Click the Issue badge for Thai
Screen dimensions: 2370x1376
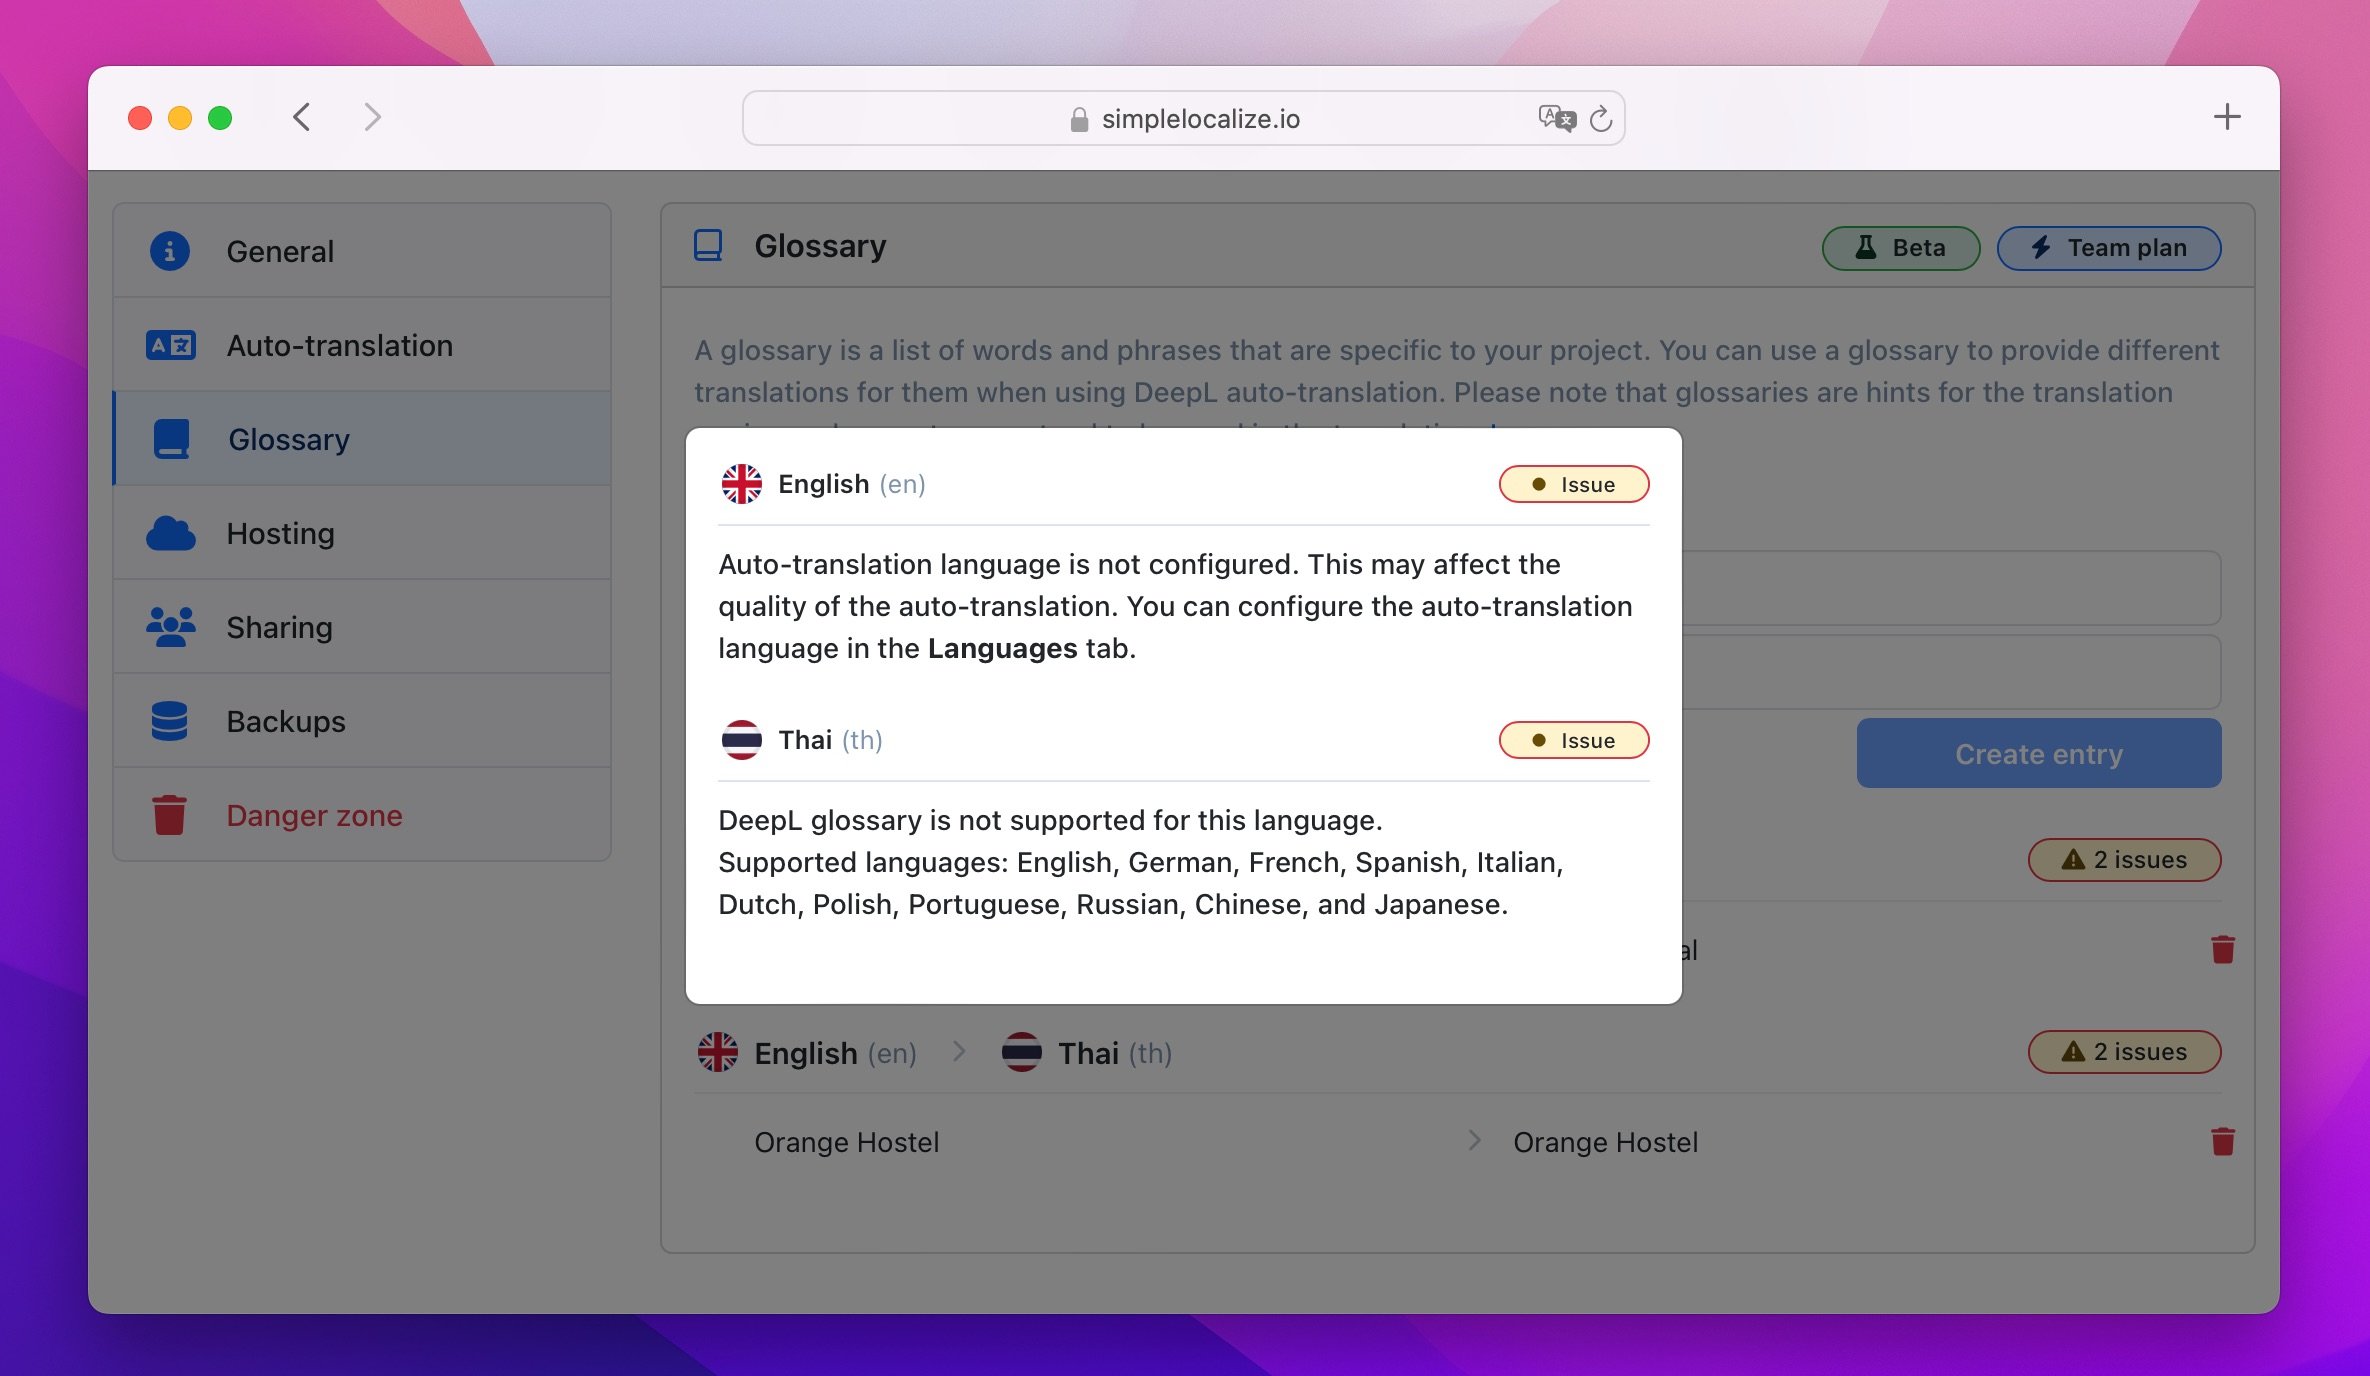coord(1574,740)
